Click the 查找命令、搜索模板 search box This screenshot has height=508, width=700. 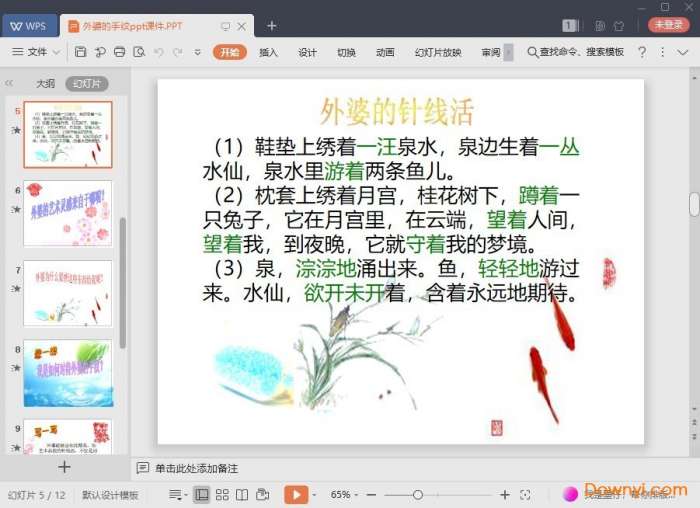point(576,52)
